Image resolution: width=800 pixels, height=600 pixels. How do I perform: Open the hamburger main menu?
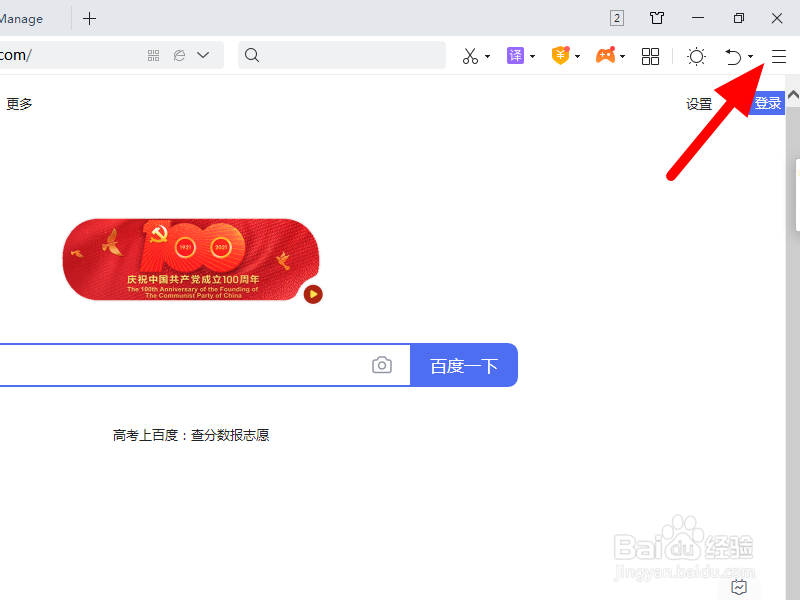click(x=779, y=57)
